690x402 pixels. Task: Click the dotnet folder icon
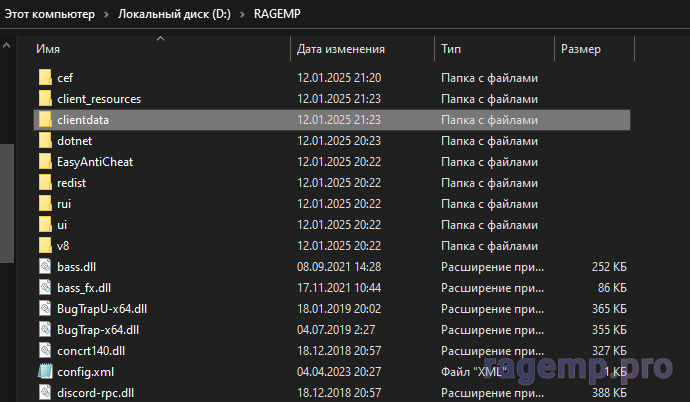click(x=45, y=141)
